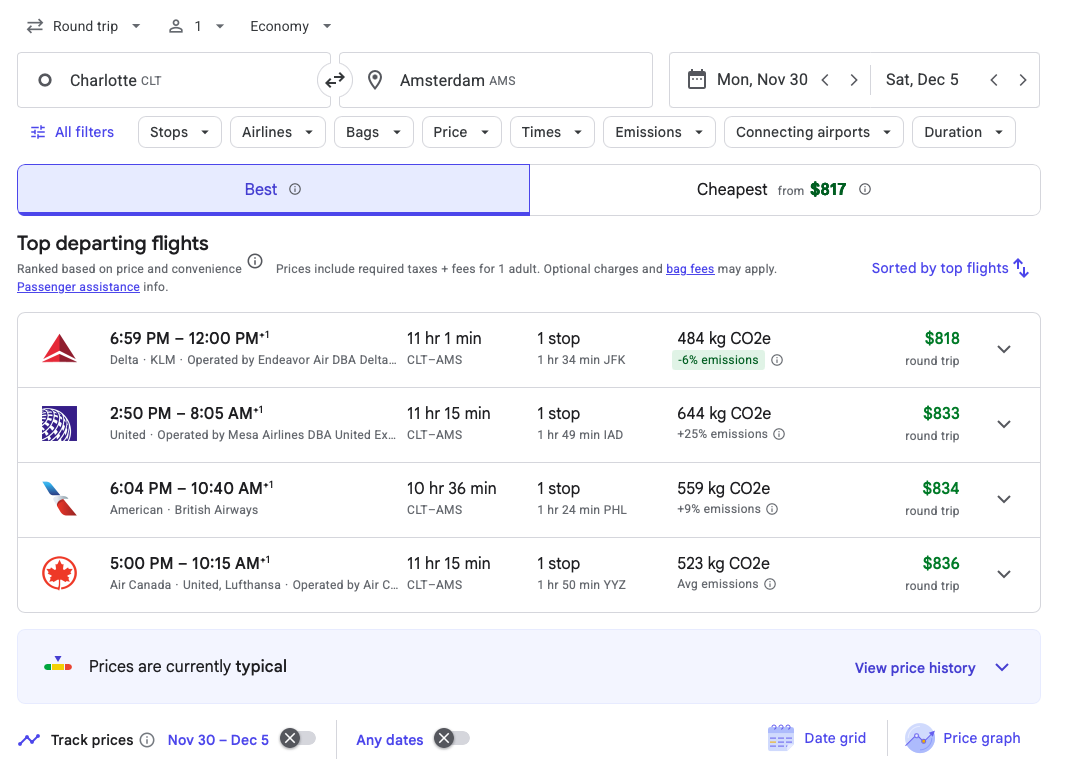Screen dimensions: 1065x778
Task: Click the price level gauge icon
Action: coord(58,665)
